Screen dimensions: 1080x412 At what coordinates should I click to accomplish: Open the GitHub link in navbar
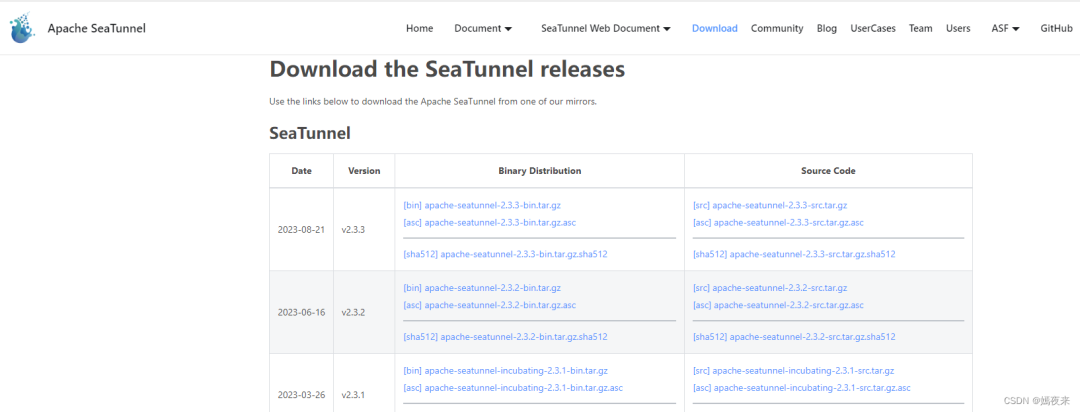[x=1056, y=29]
